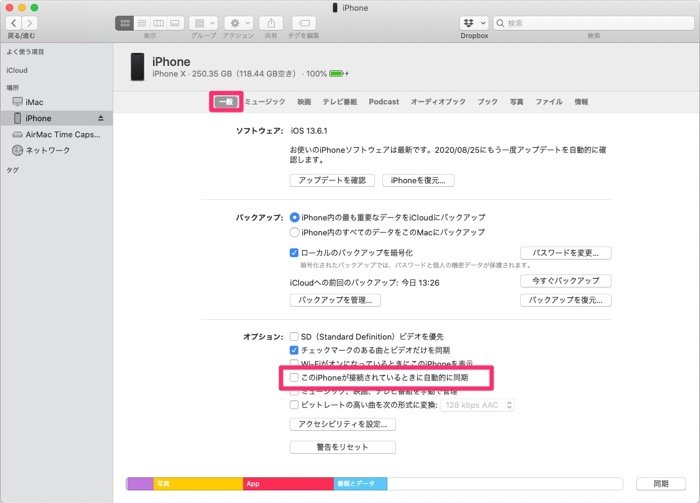Toggle sync only checked songs checkbox
The width and height of the screenshot is (700, 503).
tap(294, 350)
